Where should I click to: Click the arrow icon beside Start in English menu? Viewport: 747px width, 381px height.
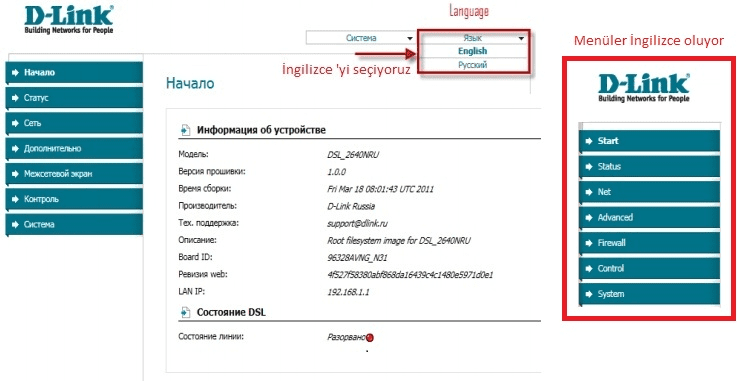point(589,141)
